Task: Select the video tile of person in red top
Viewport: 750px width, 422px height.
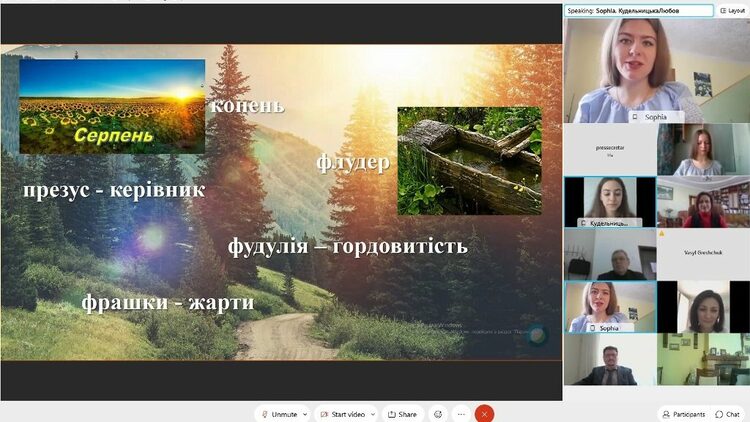Action: click(x=703, y=201)
